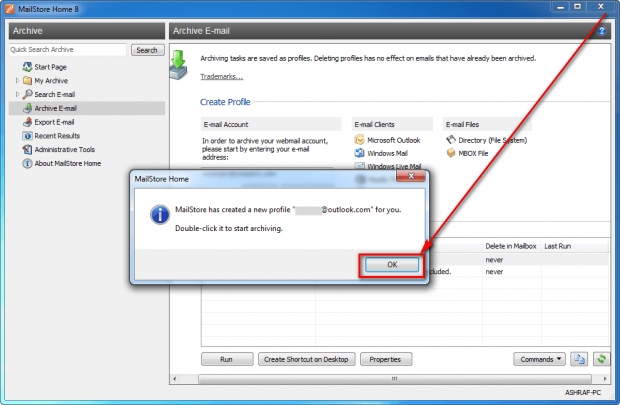This screenshot has width=620, height=405.
Task: Click the E-mail Account section header
Action: tap(271, 124)
